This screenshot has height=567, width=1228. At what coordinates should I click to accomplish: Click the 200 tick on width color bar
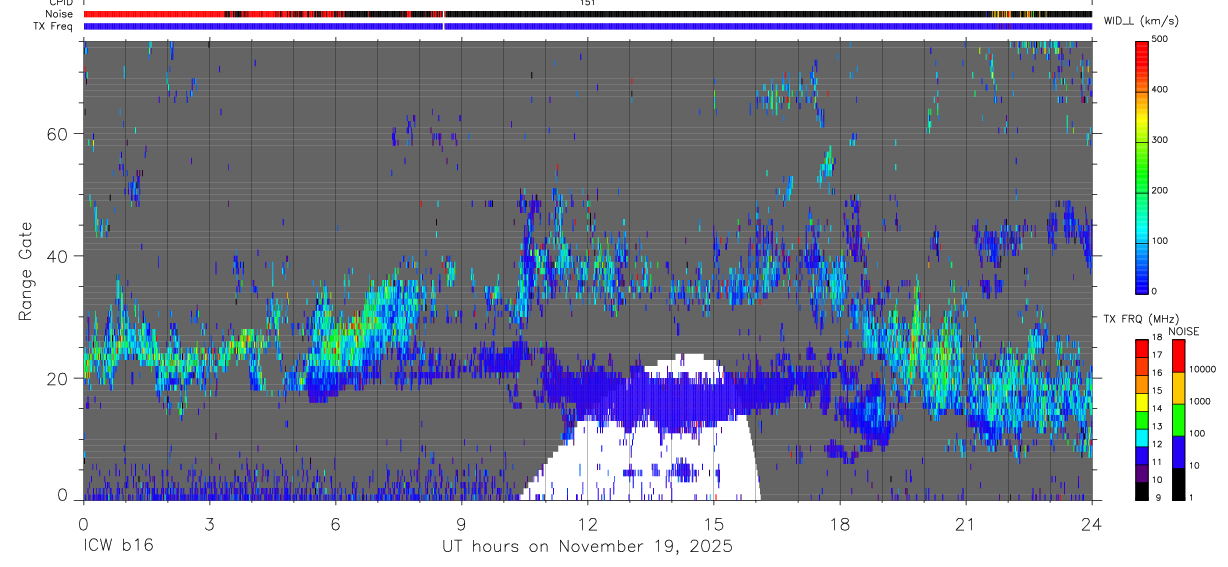(x=1161, y=191)
